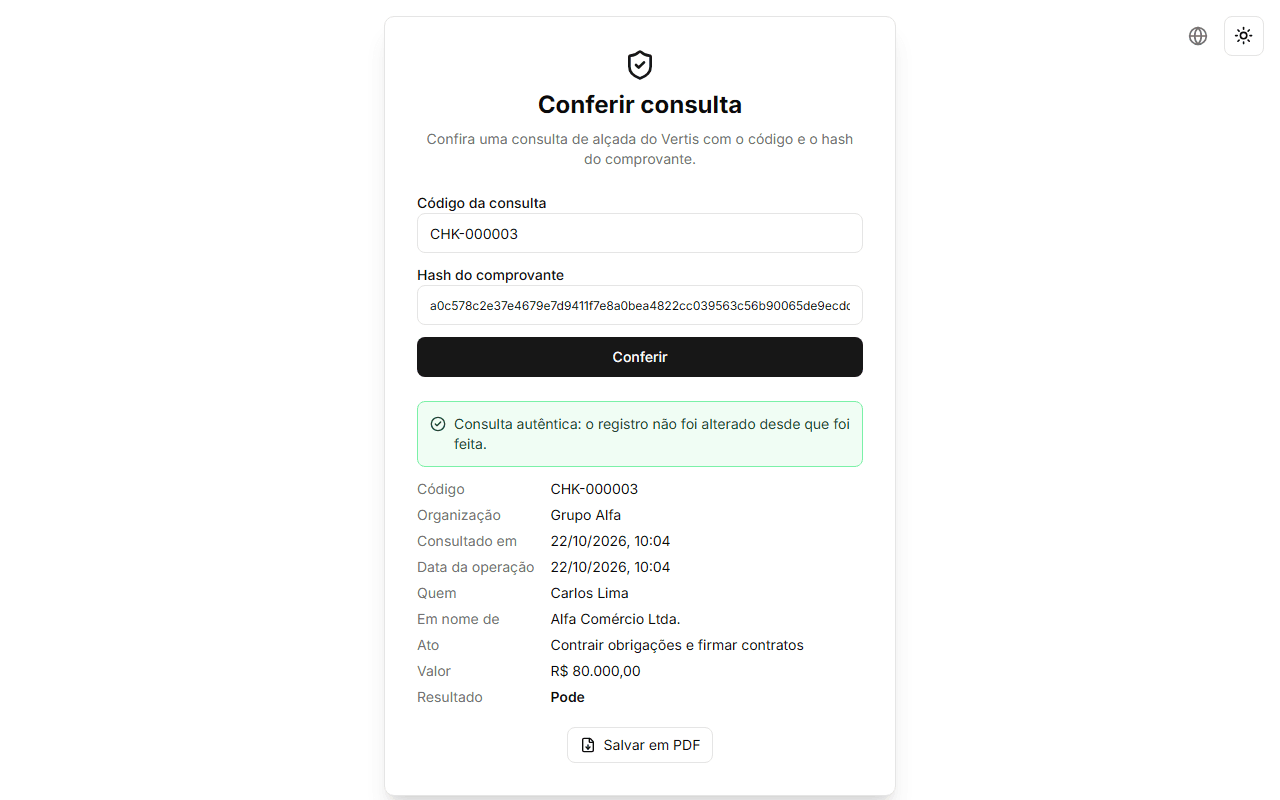1280x800 pixels.
Task: Click the R$ 80.000,00 amount
Action: click(x=596, y=671)
